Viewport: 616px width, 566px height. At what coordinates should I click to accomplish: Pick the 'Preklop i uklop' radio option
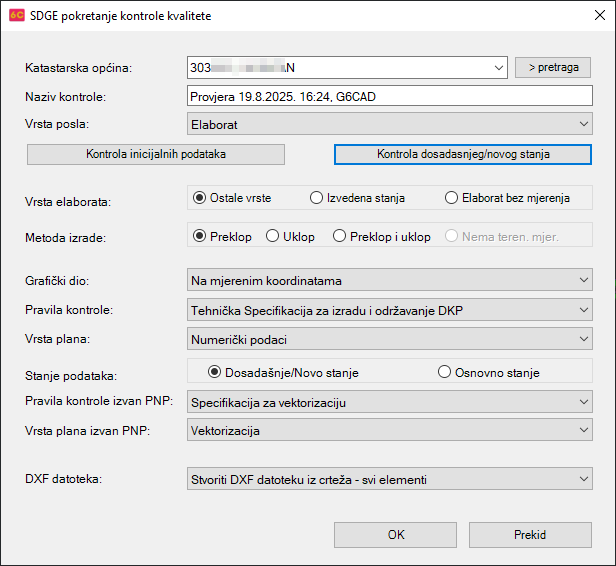pyautogui.click(x=340, y=236)
